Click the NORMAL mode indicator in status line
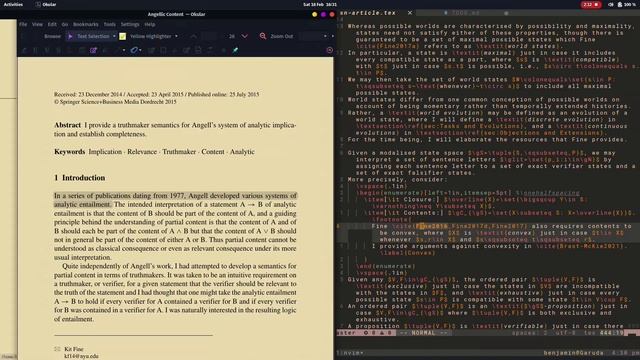The image size is (640, 360). 424,333
